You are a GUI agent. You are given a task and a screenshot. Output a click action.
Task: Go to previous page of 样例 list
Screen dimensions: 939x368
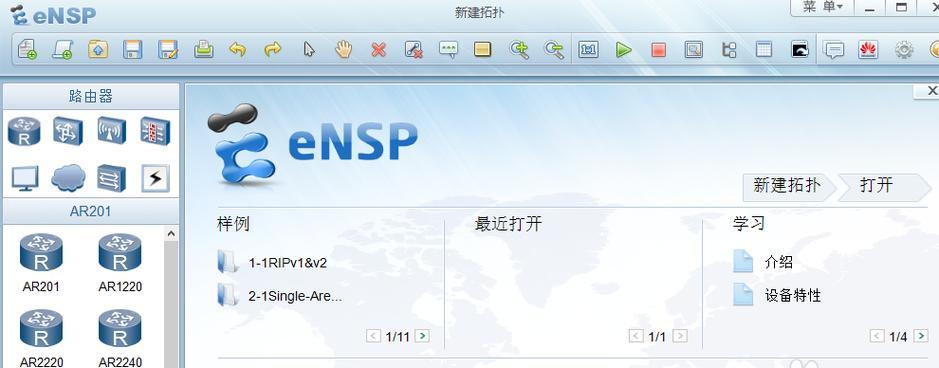click(x=374, y=336)
